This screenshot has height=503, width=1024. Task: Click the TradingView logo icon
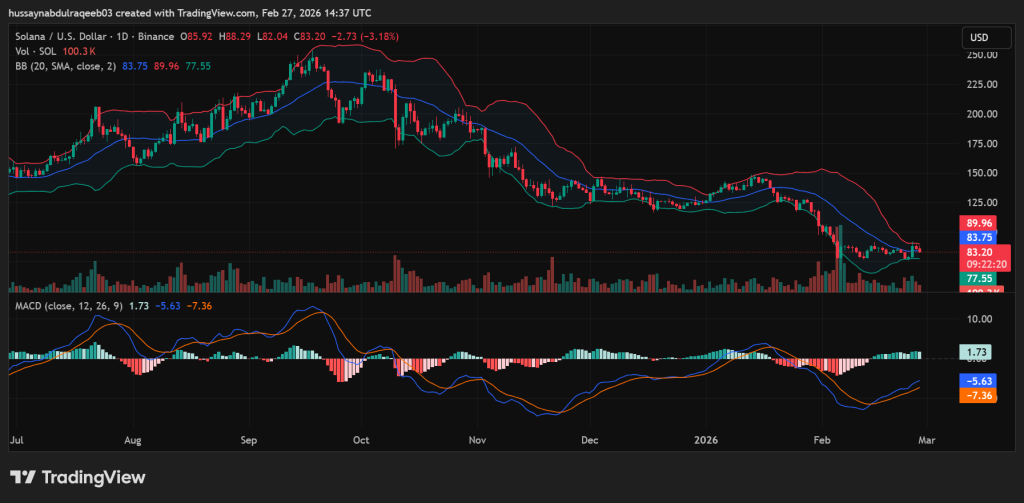24,477
